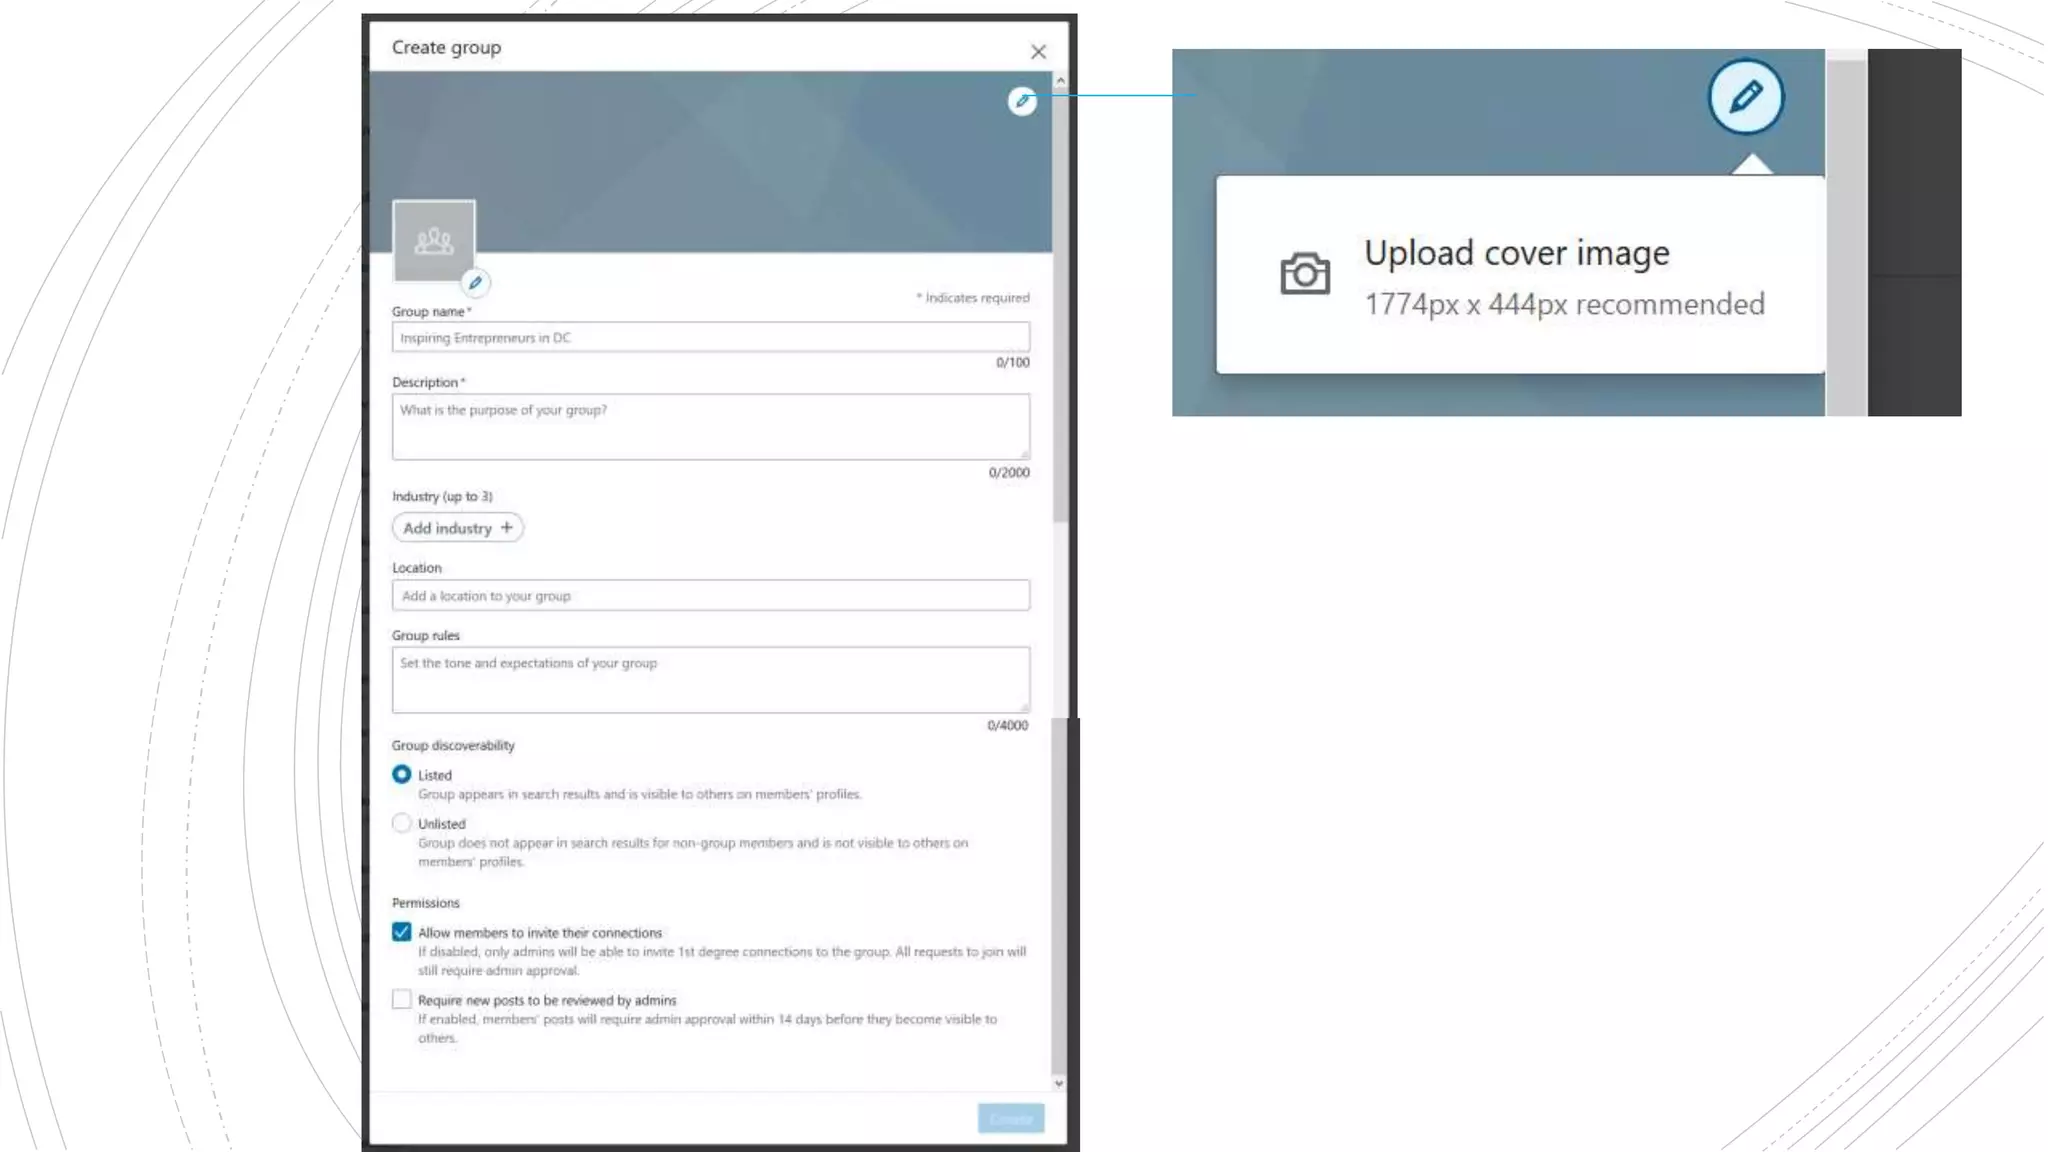2048x1152 pixels.
Task: Click the Group name input field
Action: (x=710, y=338)
